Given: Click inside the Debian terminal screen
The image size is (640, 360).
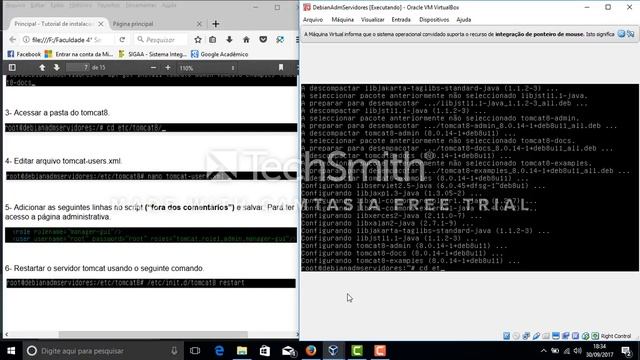Looking at the screenshot, I should coord(470,178).
